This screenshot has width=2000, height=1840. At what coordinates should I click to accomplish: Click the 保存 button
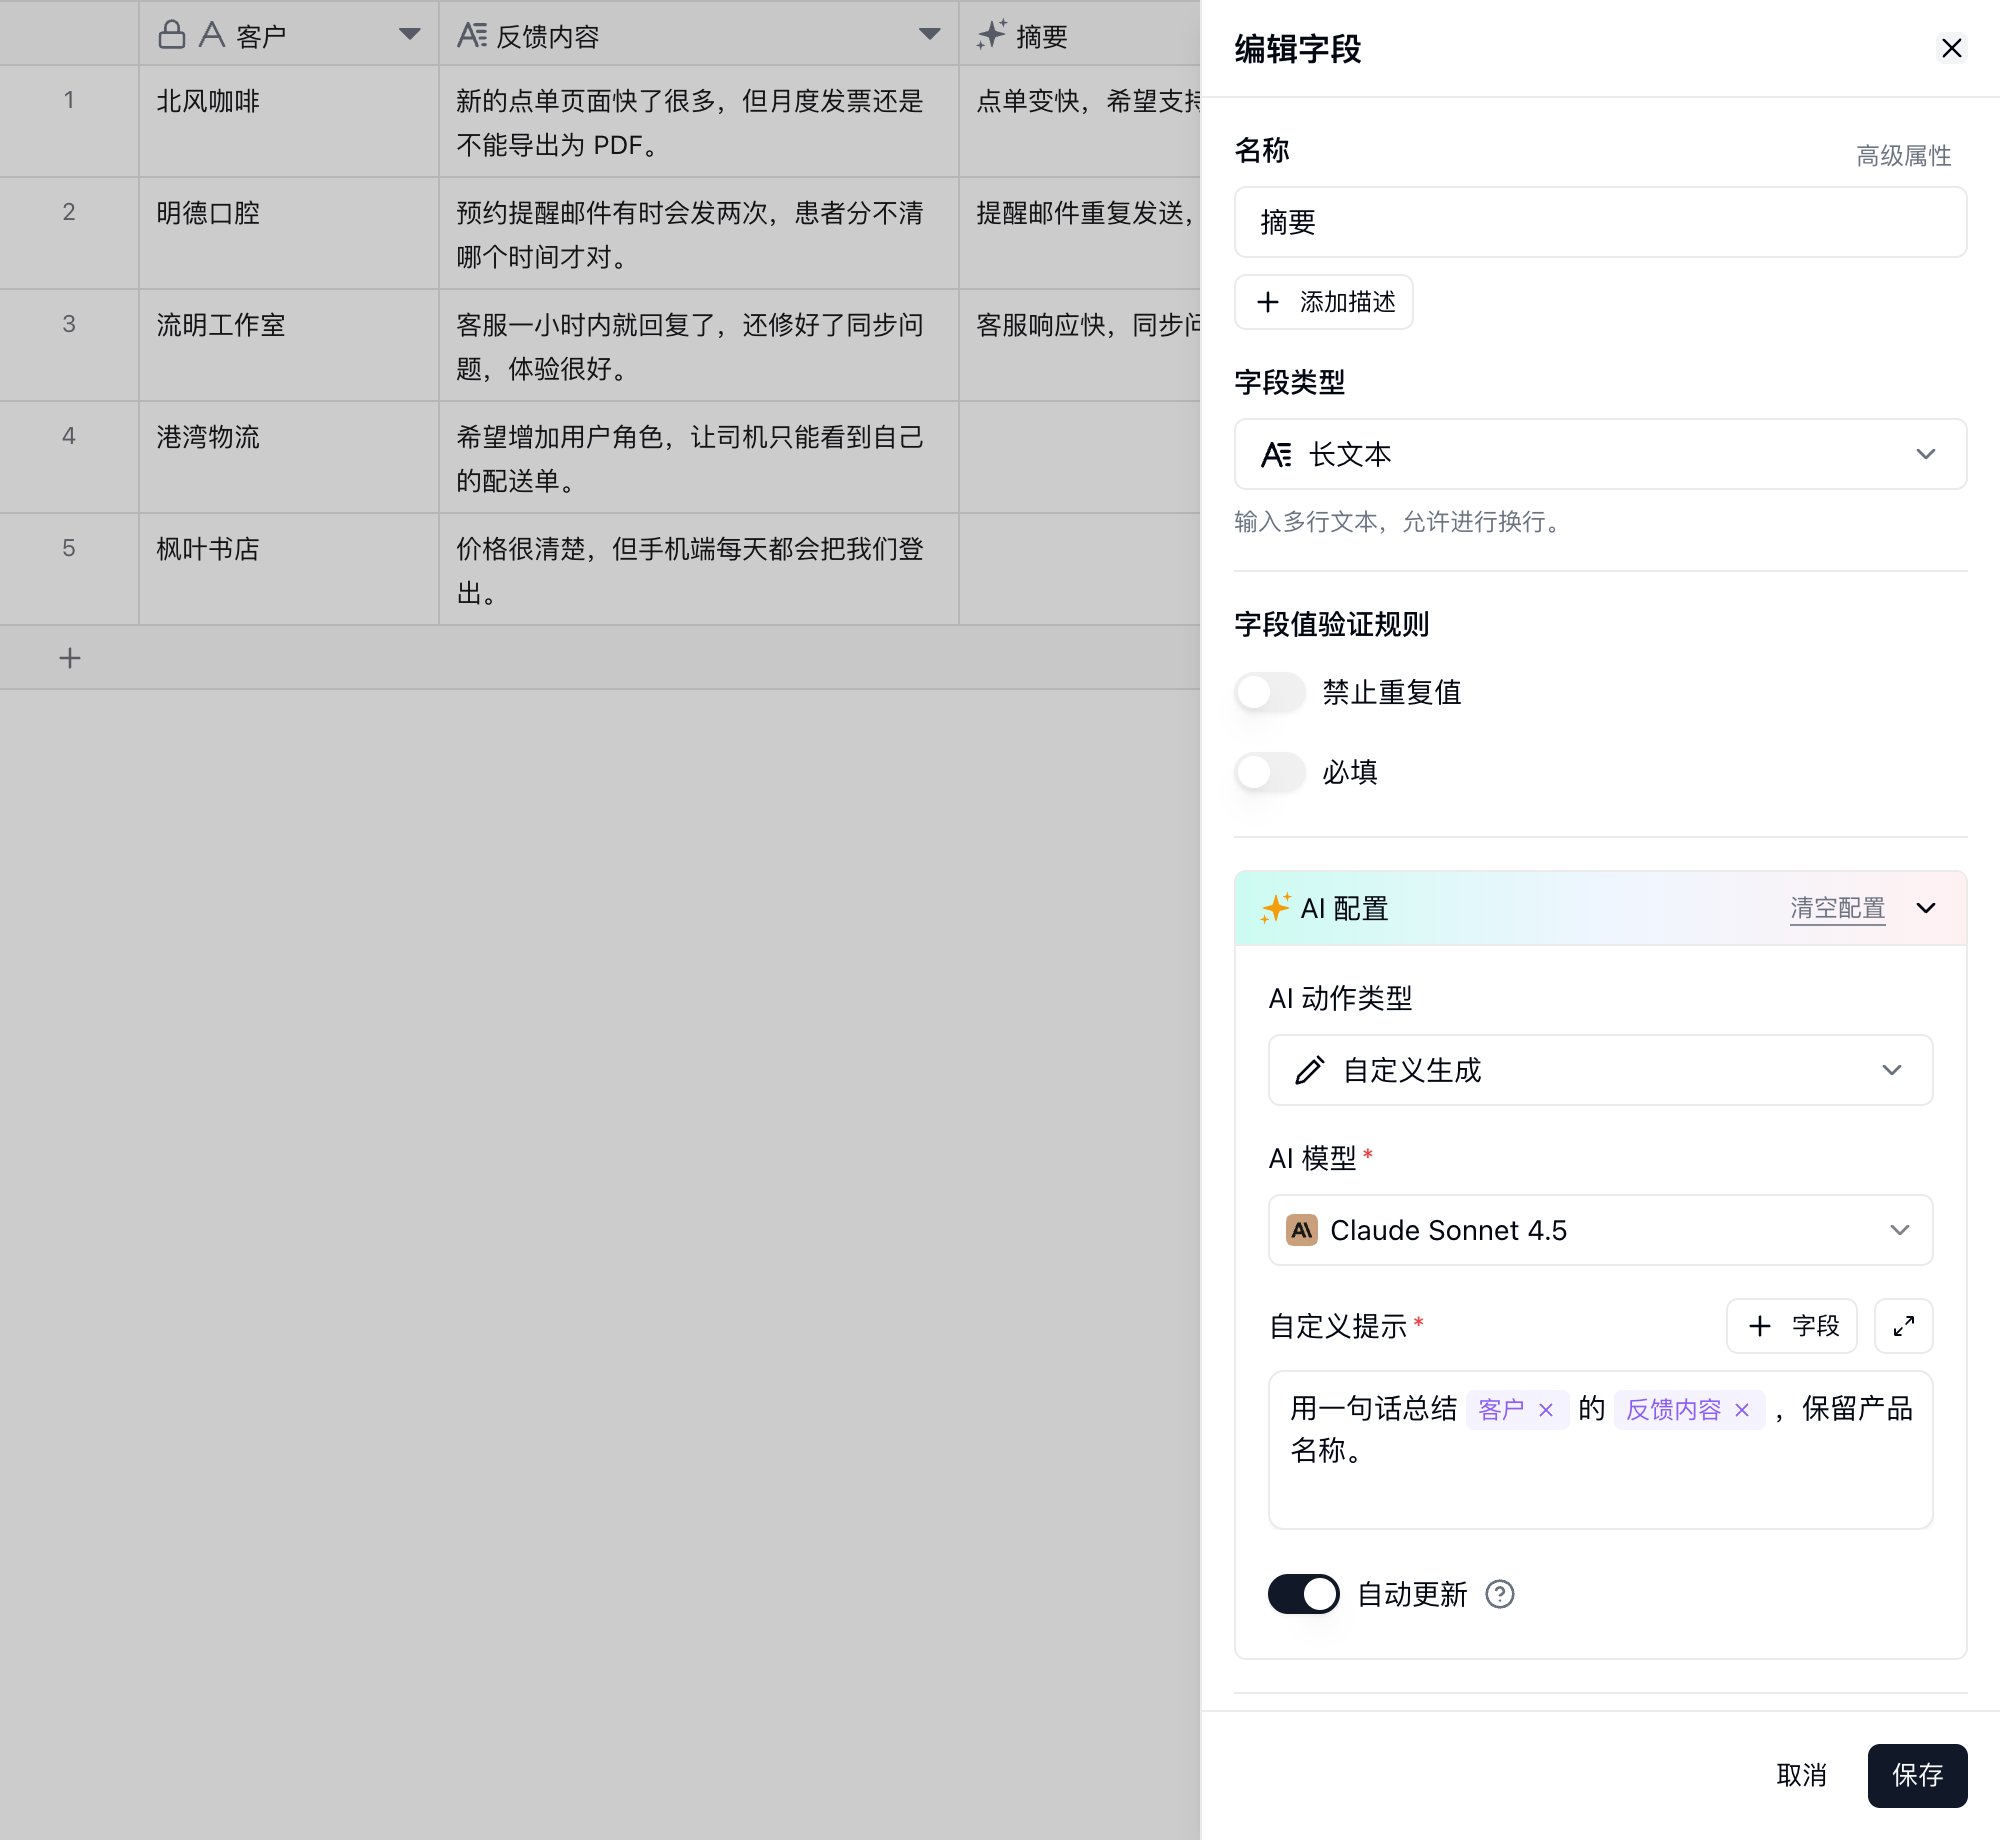tap(1917, 1775)
